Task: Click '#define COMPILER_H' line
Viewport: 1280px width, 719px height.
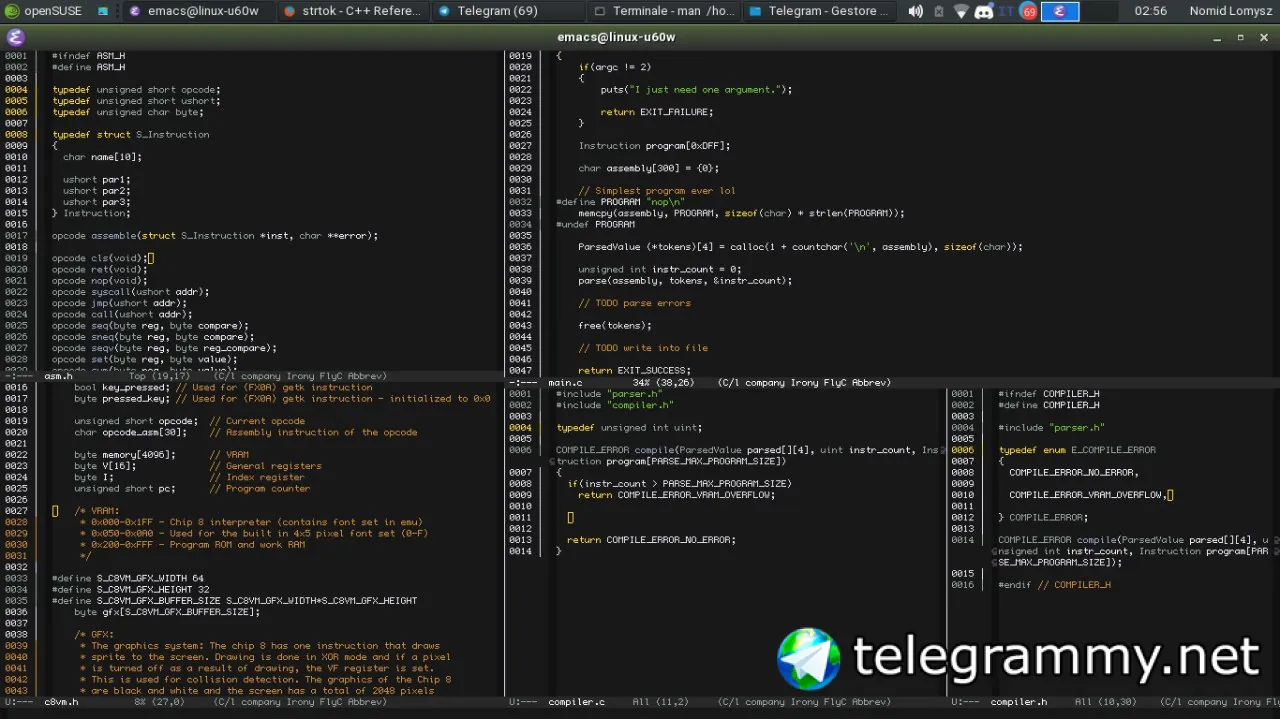Action: [x=1048, y=405]
